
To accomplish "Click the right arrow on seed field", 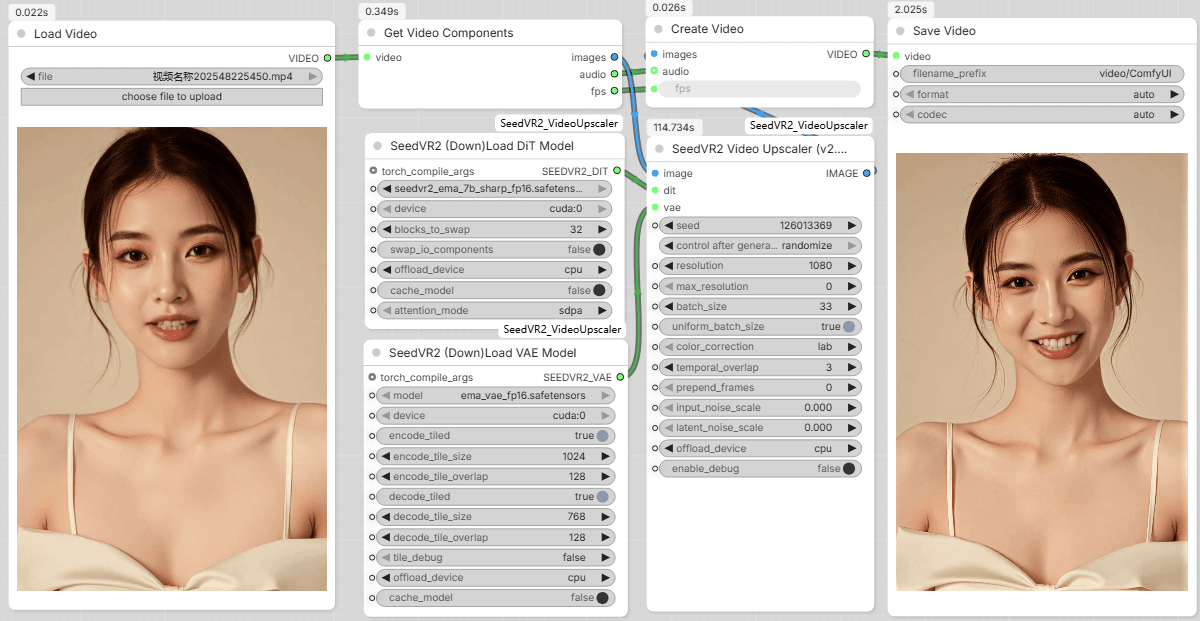I will [x=852, y=226].
